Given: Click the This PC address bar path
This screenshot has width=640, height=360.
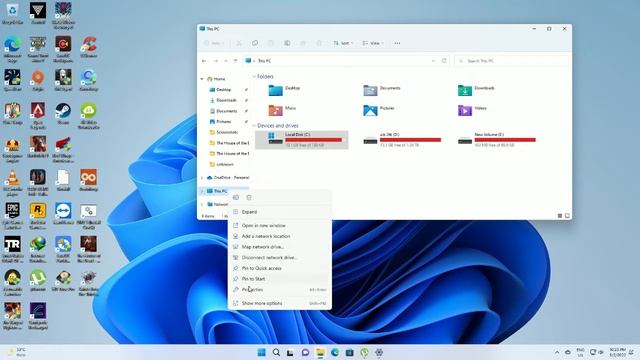Looking at the screenshot, I should point(264,61).
